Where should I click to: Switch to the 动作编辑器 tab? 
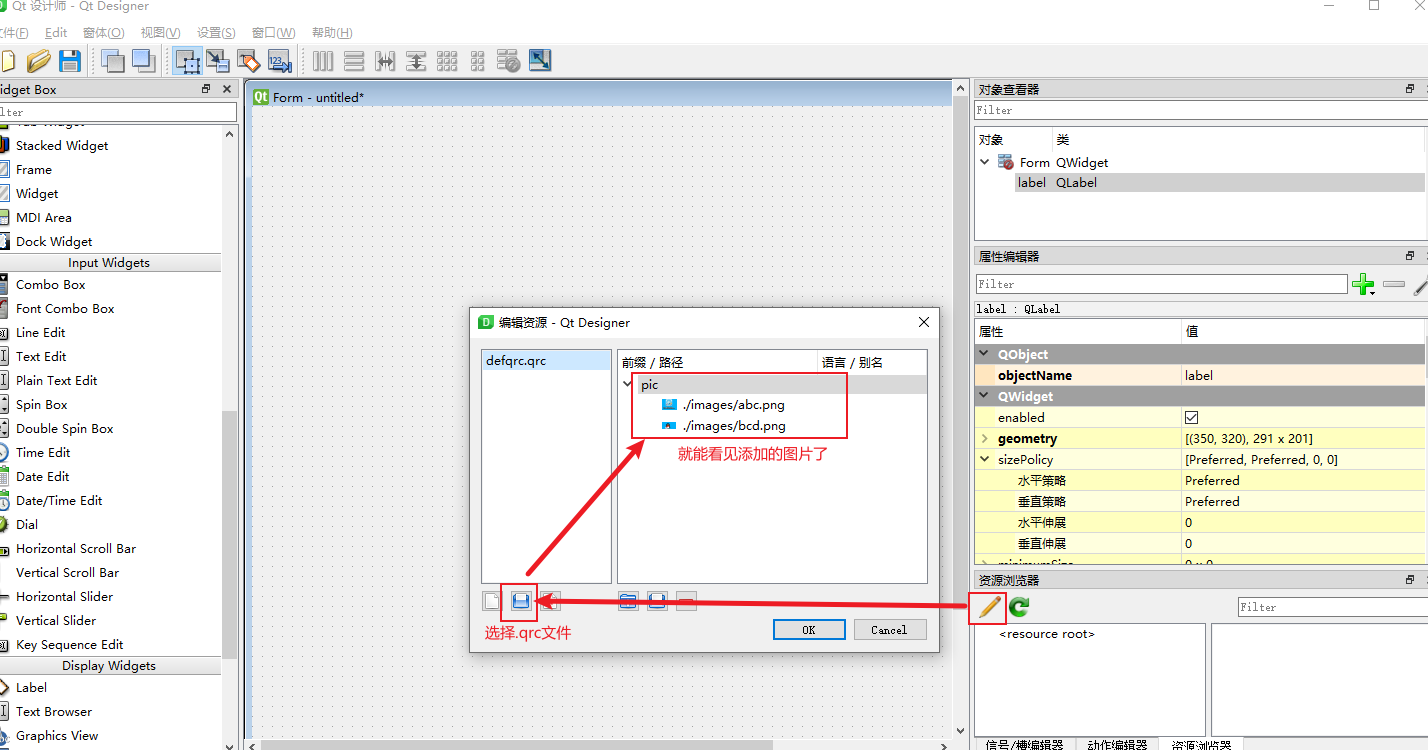coord(1119,744)
